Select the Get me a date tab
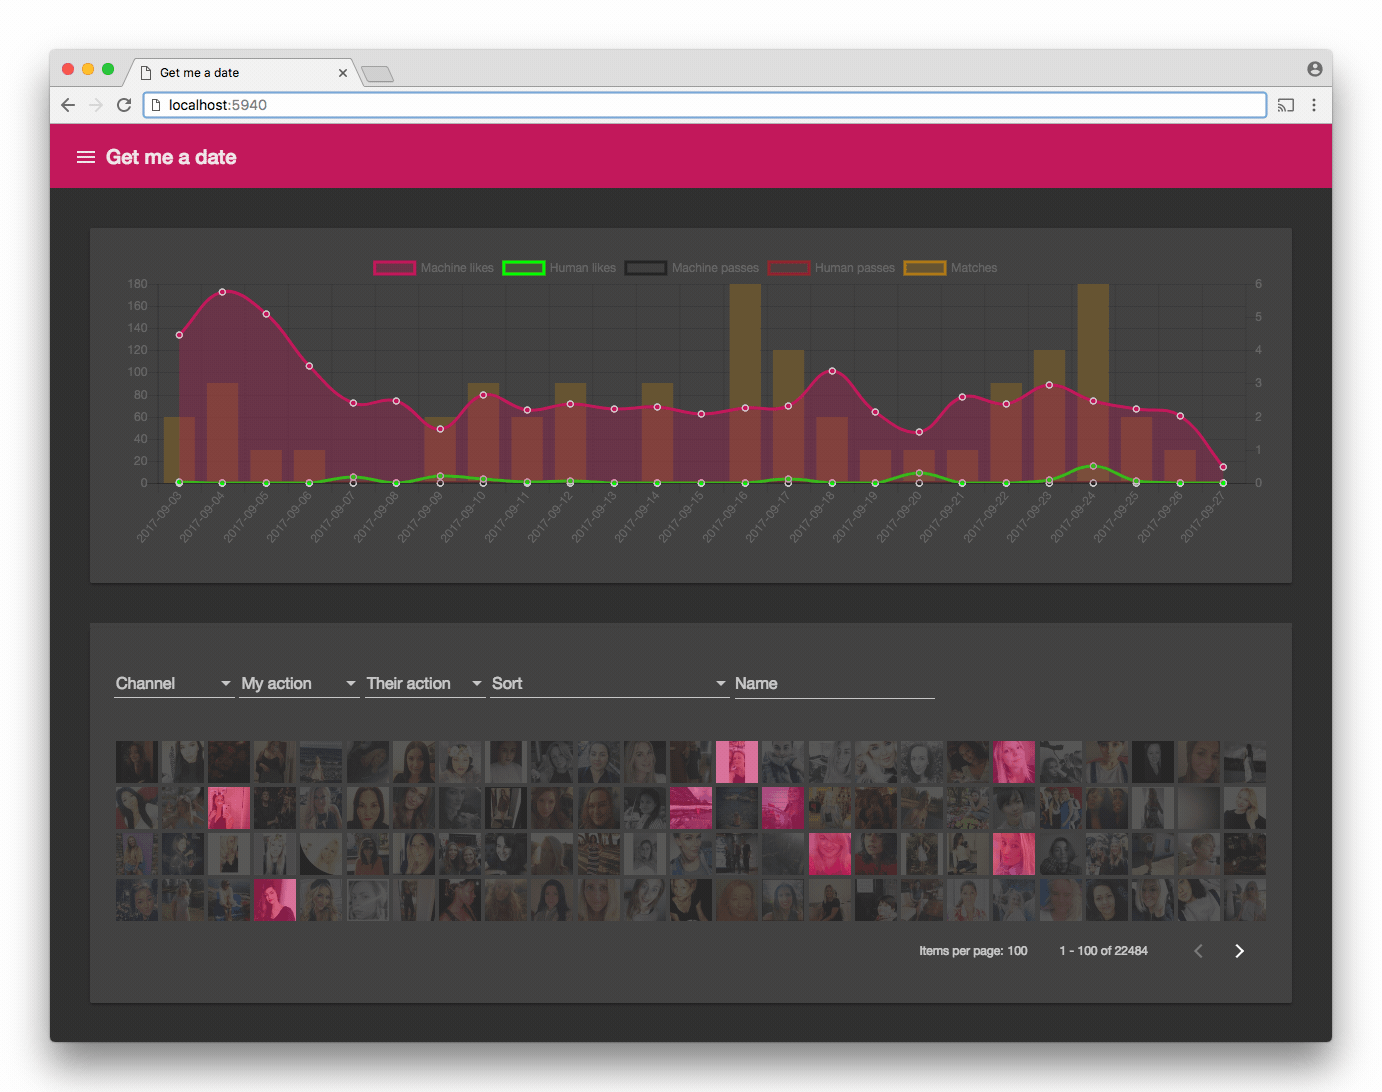This screenshot has height=1092, width=1382. coord(240,73)
